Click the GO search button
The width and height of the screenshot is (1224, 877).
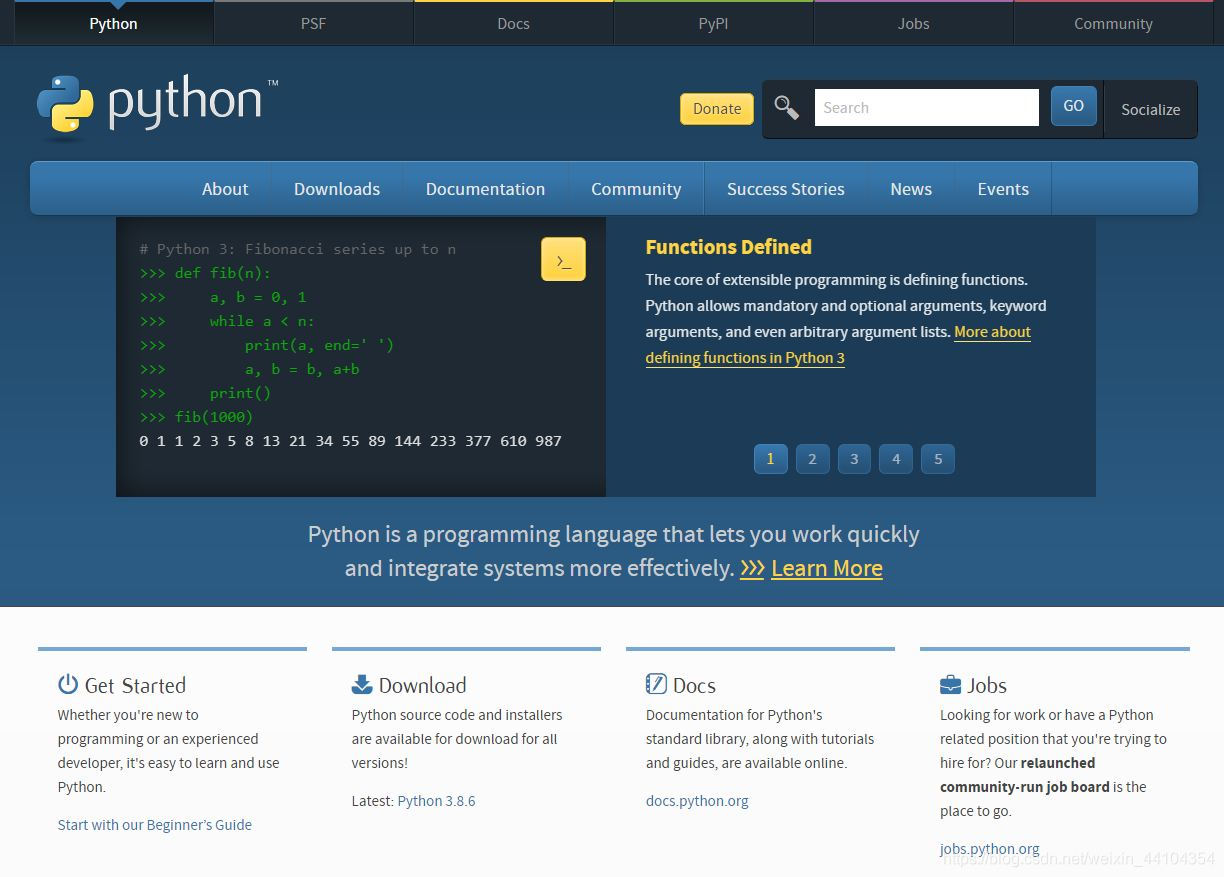1074,106
